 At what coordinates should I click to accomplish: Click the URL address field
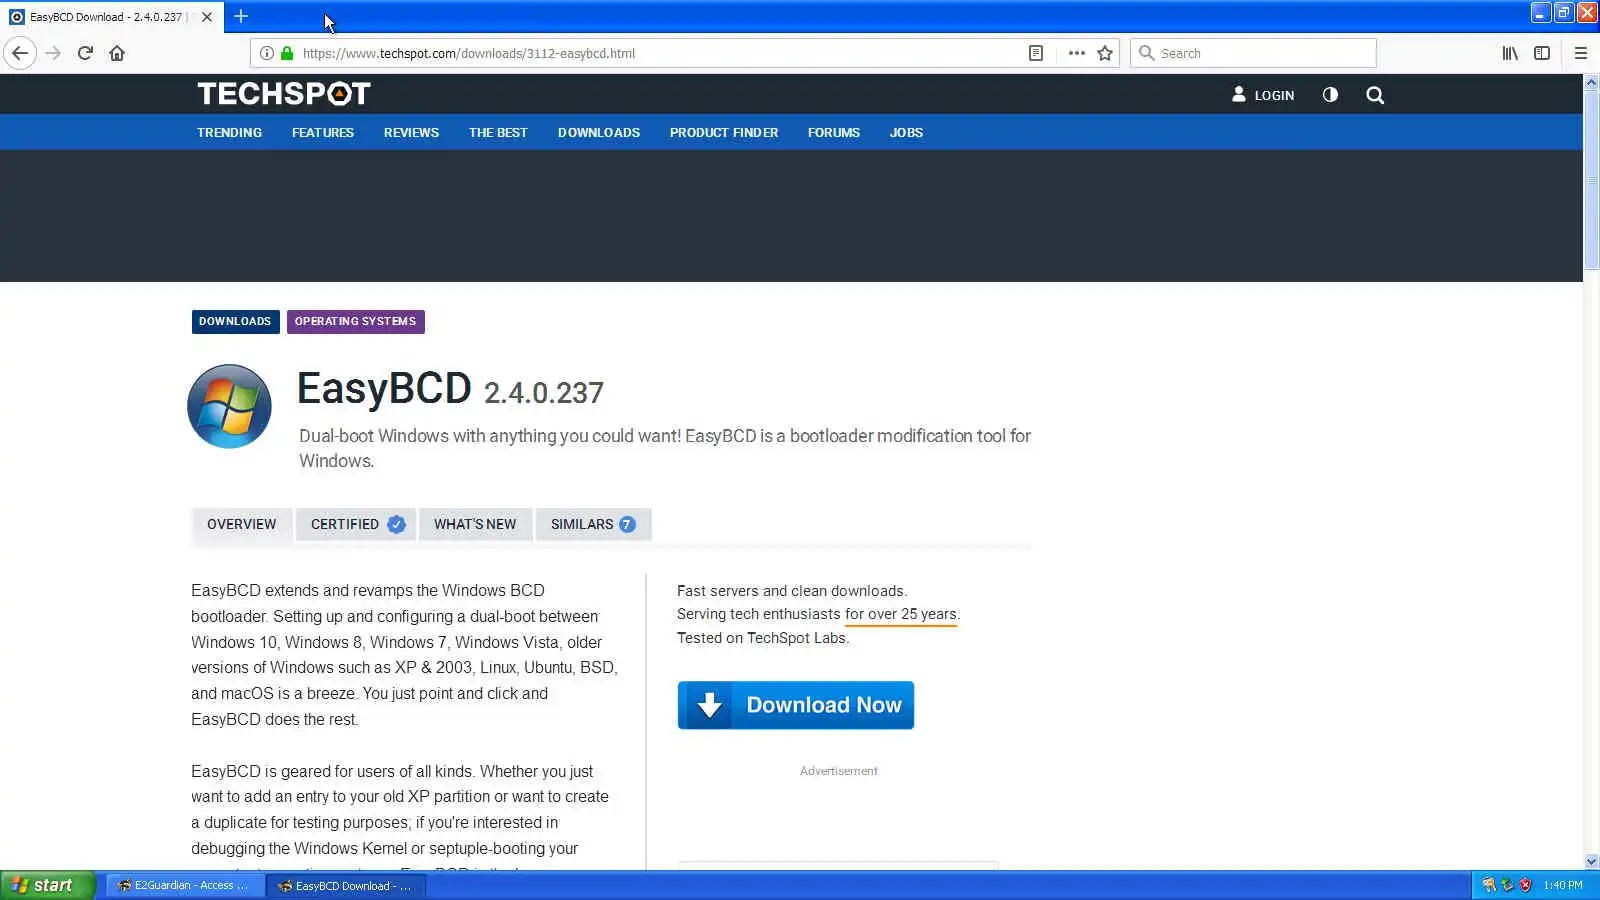660,53
